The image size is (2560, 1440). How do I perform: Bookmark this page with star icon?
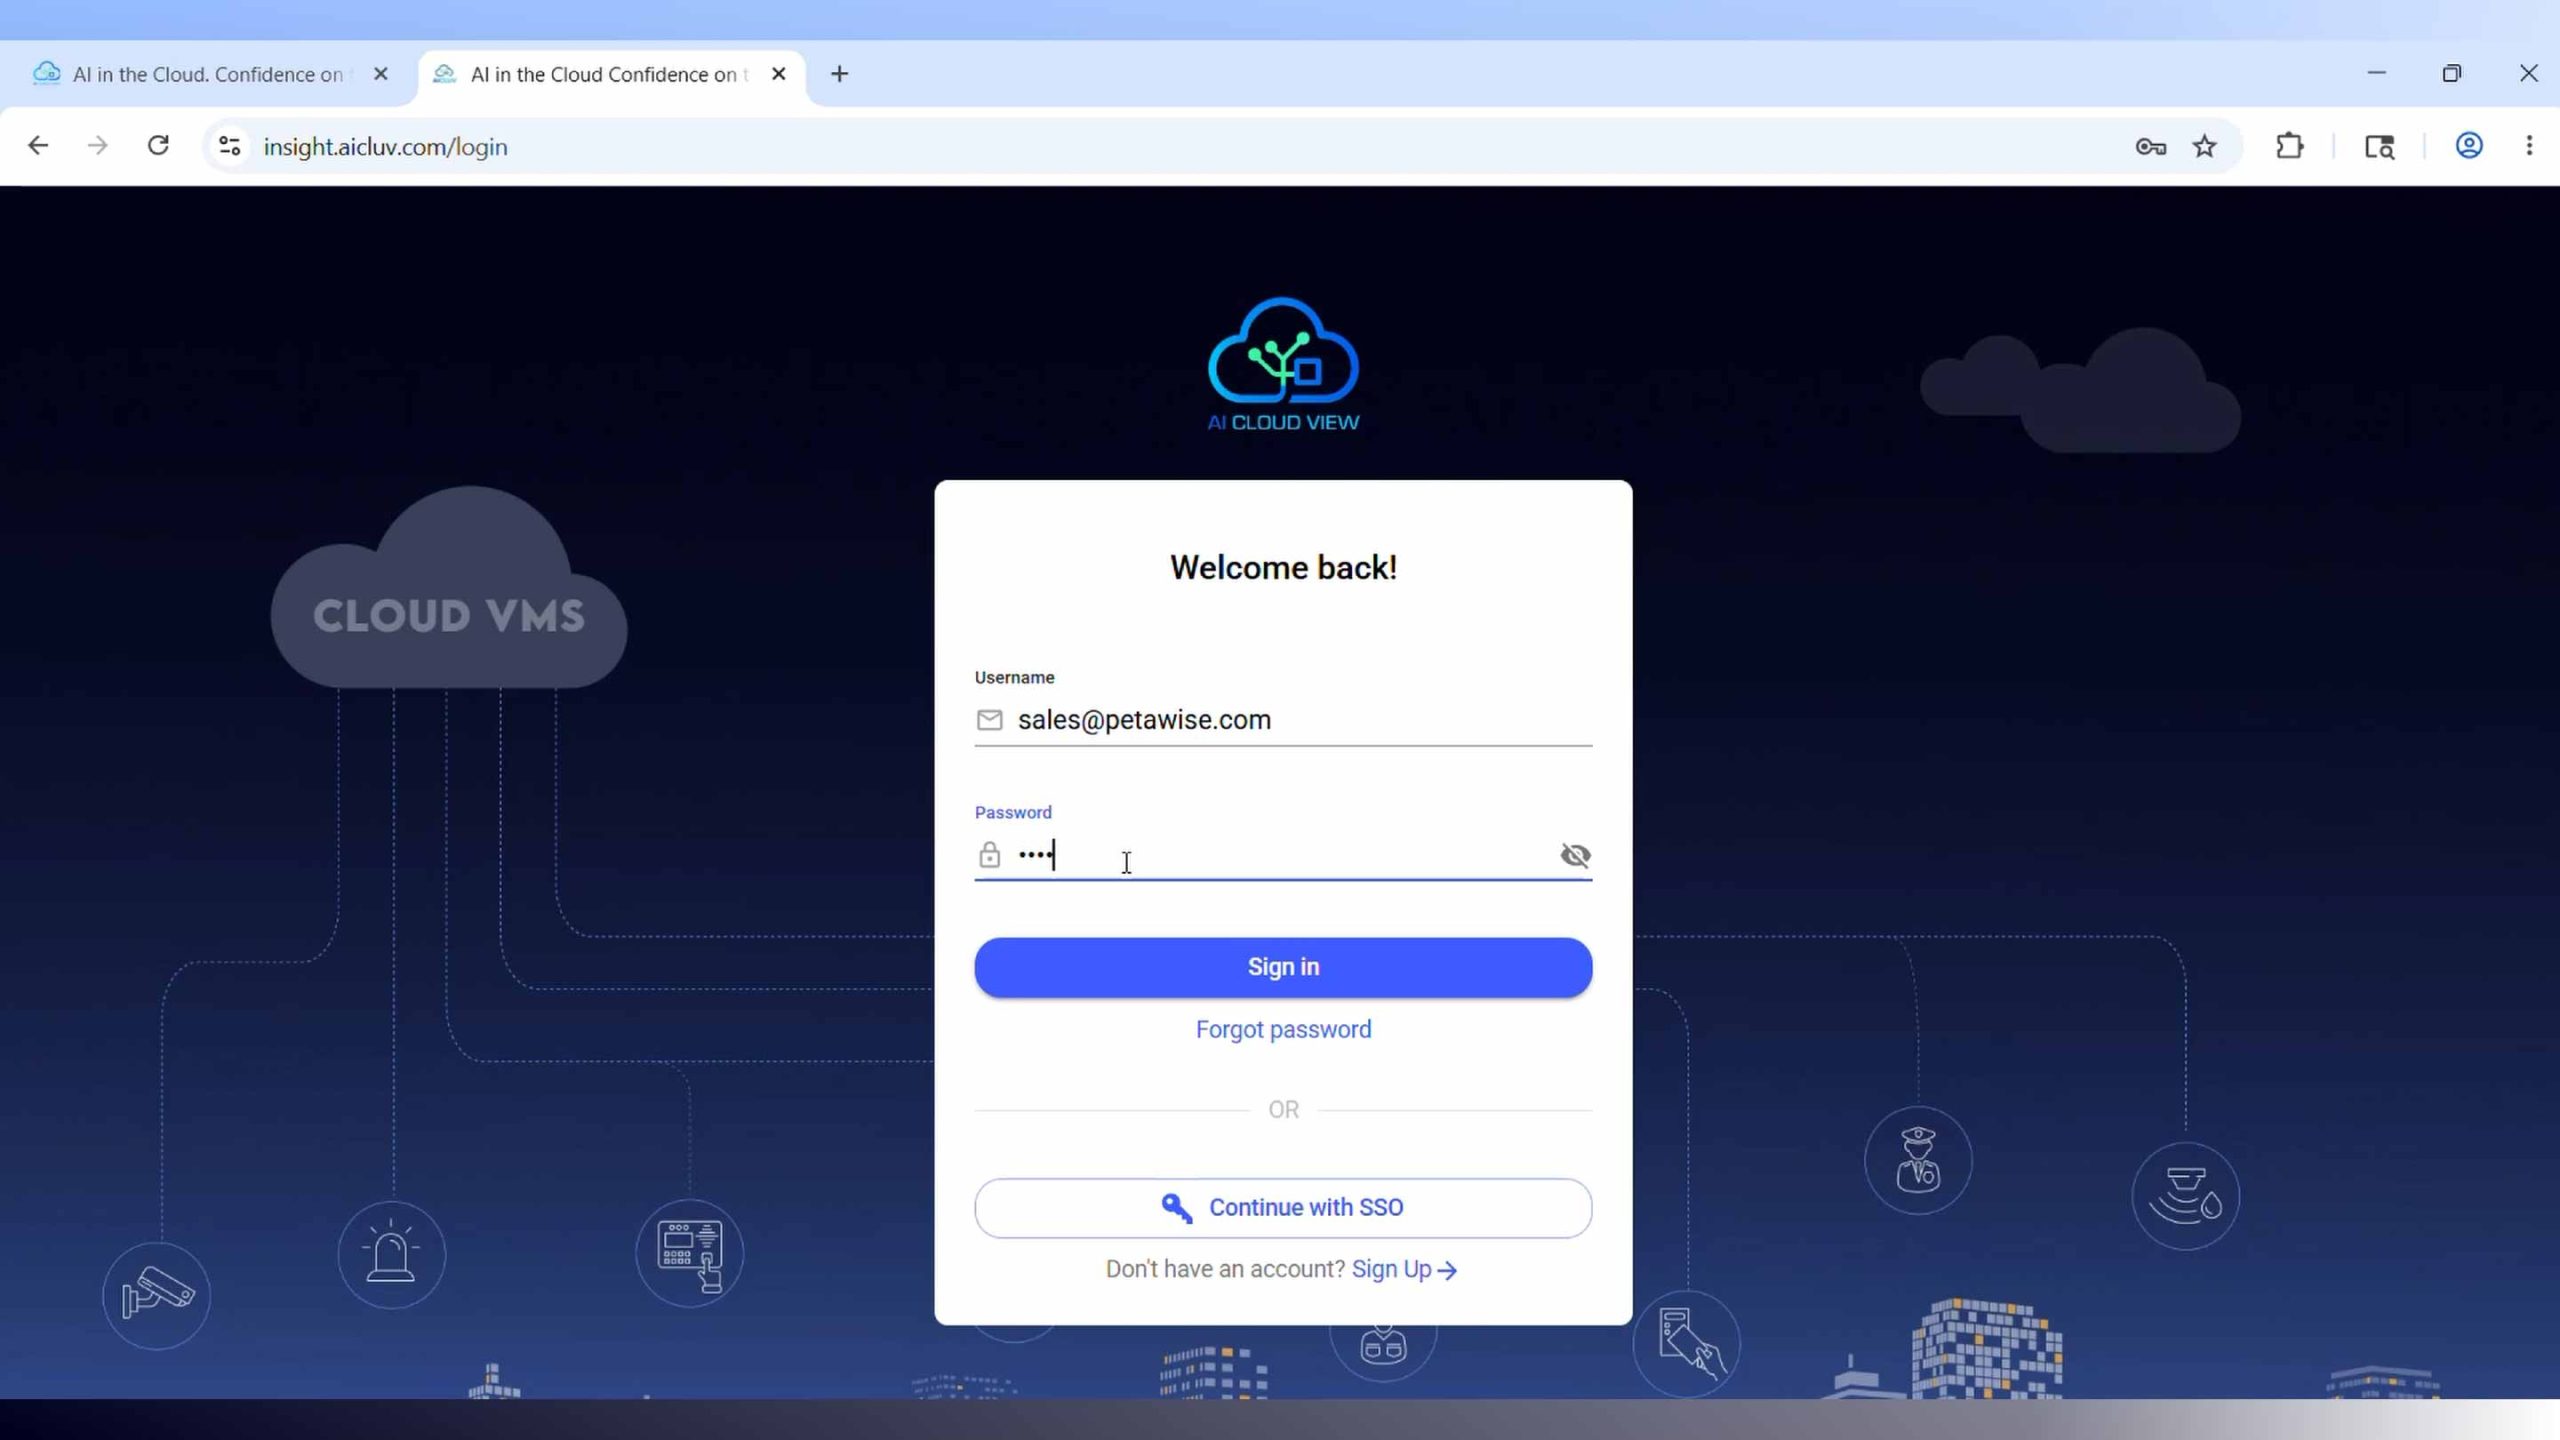[2204, 147]
